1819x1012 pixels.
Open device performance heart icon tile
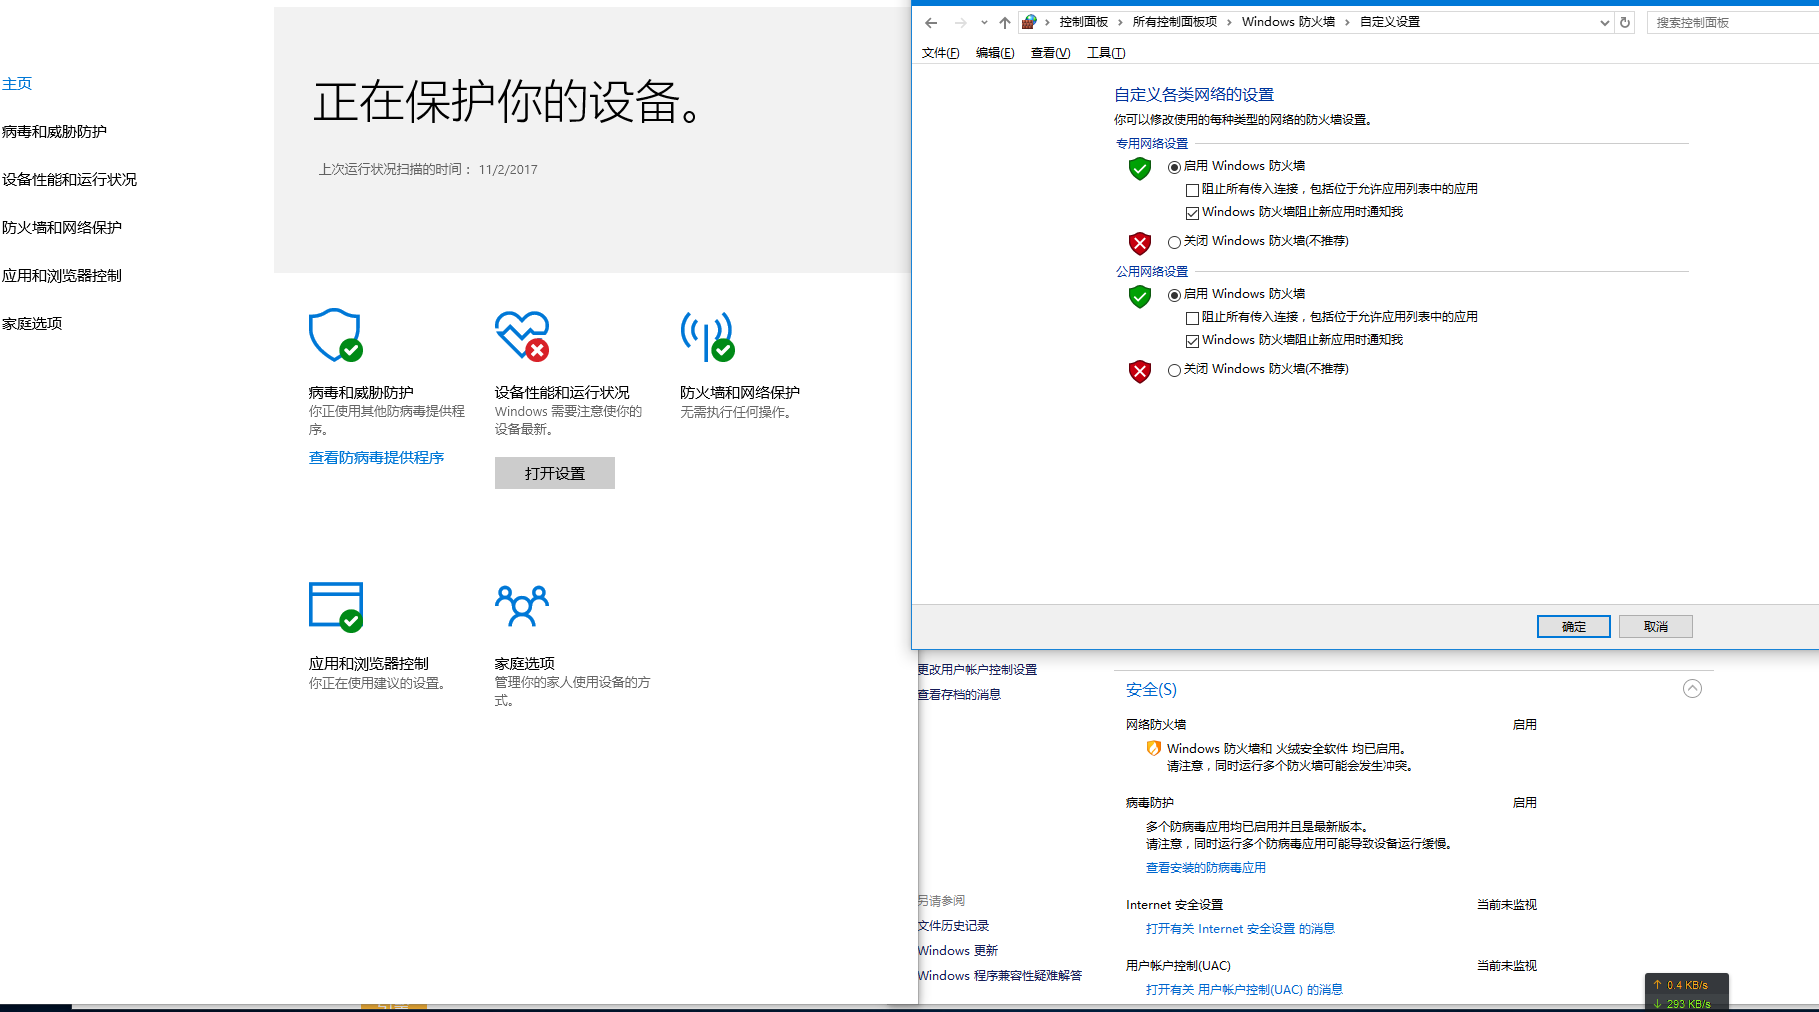pyautogui.click(x=522, y=335)
